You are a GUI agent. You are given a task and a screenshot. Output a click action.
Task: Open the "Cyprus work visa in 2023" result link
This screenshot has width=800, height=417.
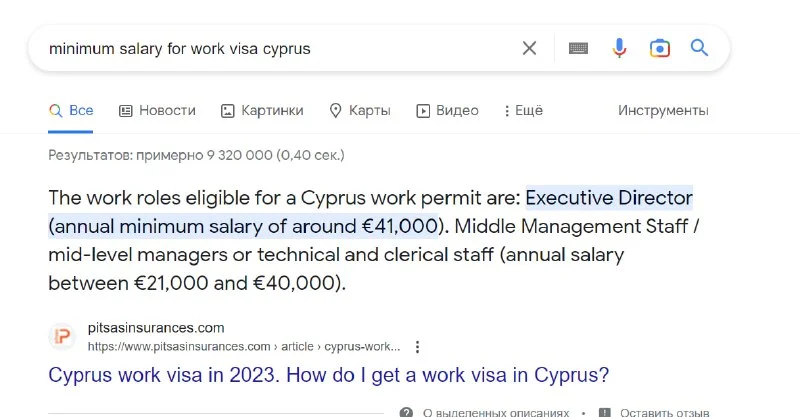[329, 376]
